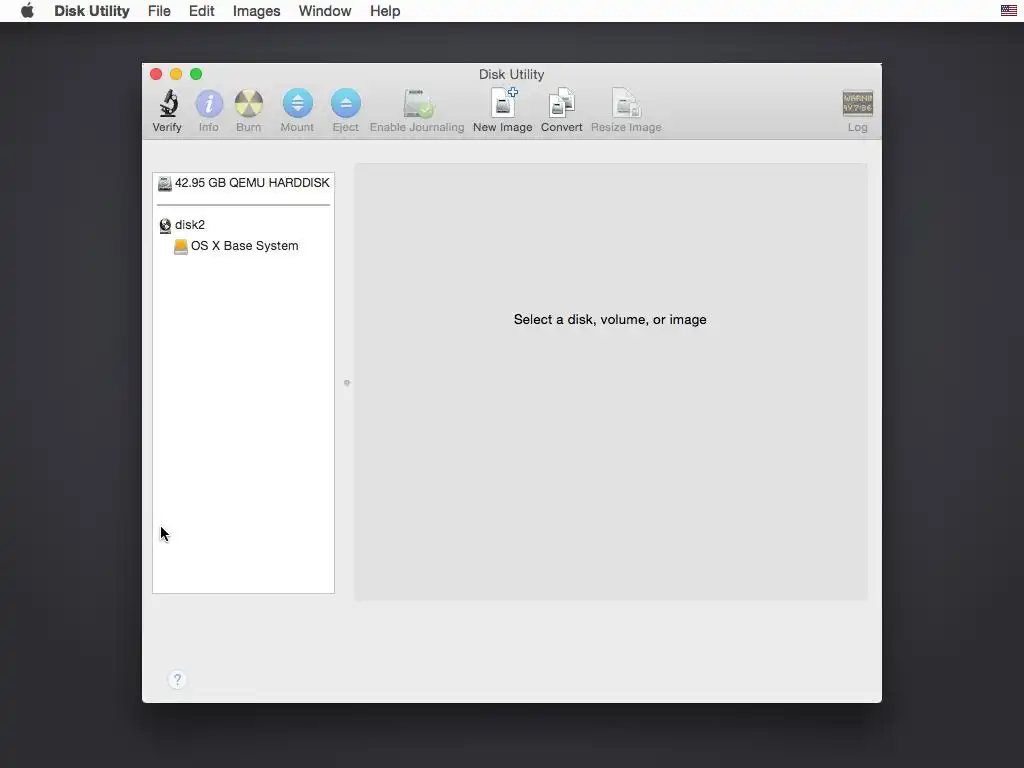Open the Disk Utility application menu
The height and width of the screenshot is (768, 1024).
[x=92, y=11]
